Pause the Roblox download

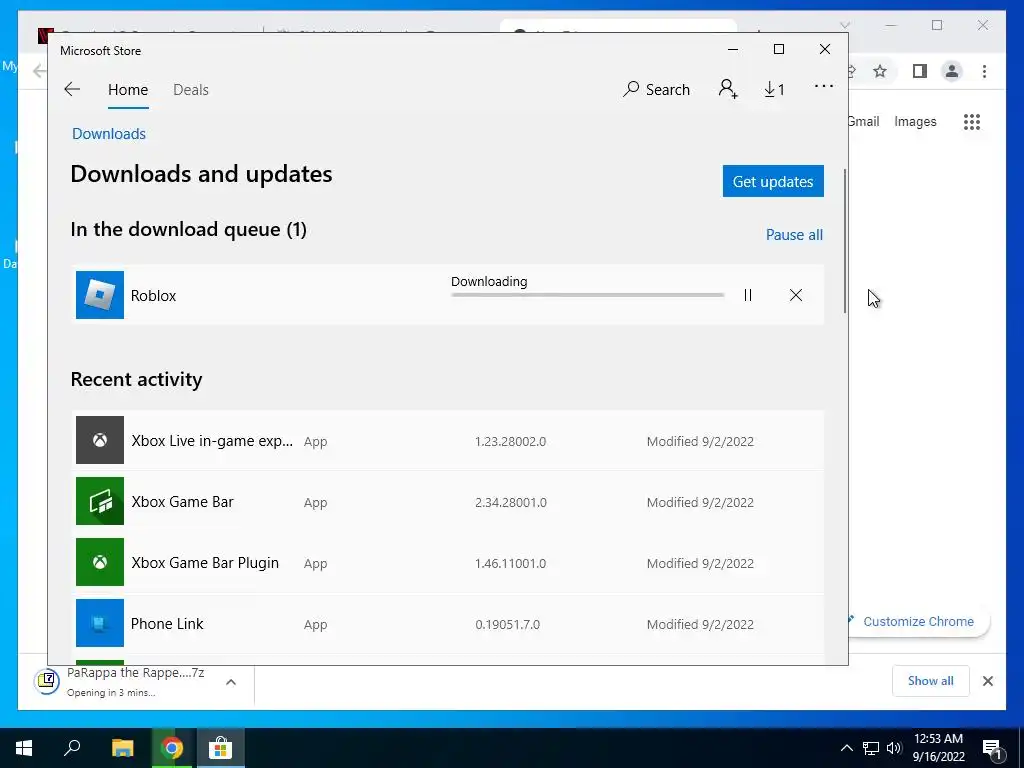coord(748,295)
